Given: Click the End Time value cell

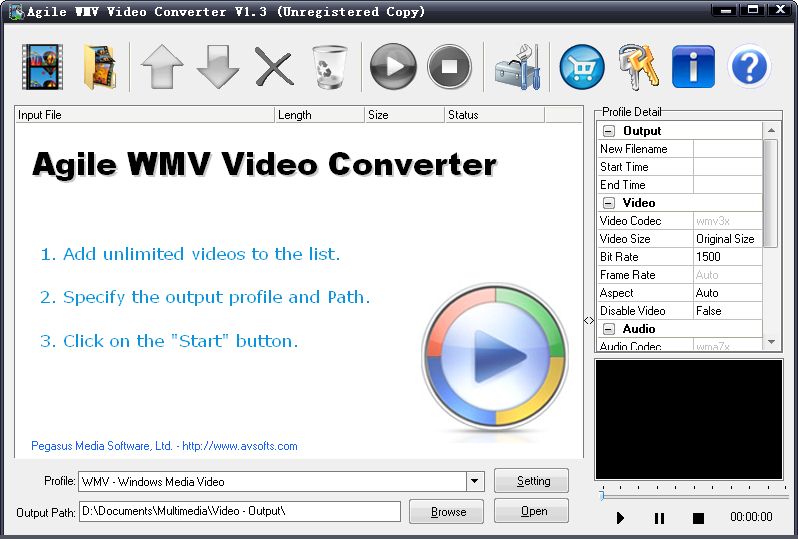Looking at the screenshot, I should pos(728,185).
